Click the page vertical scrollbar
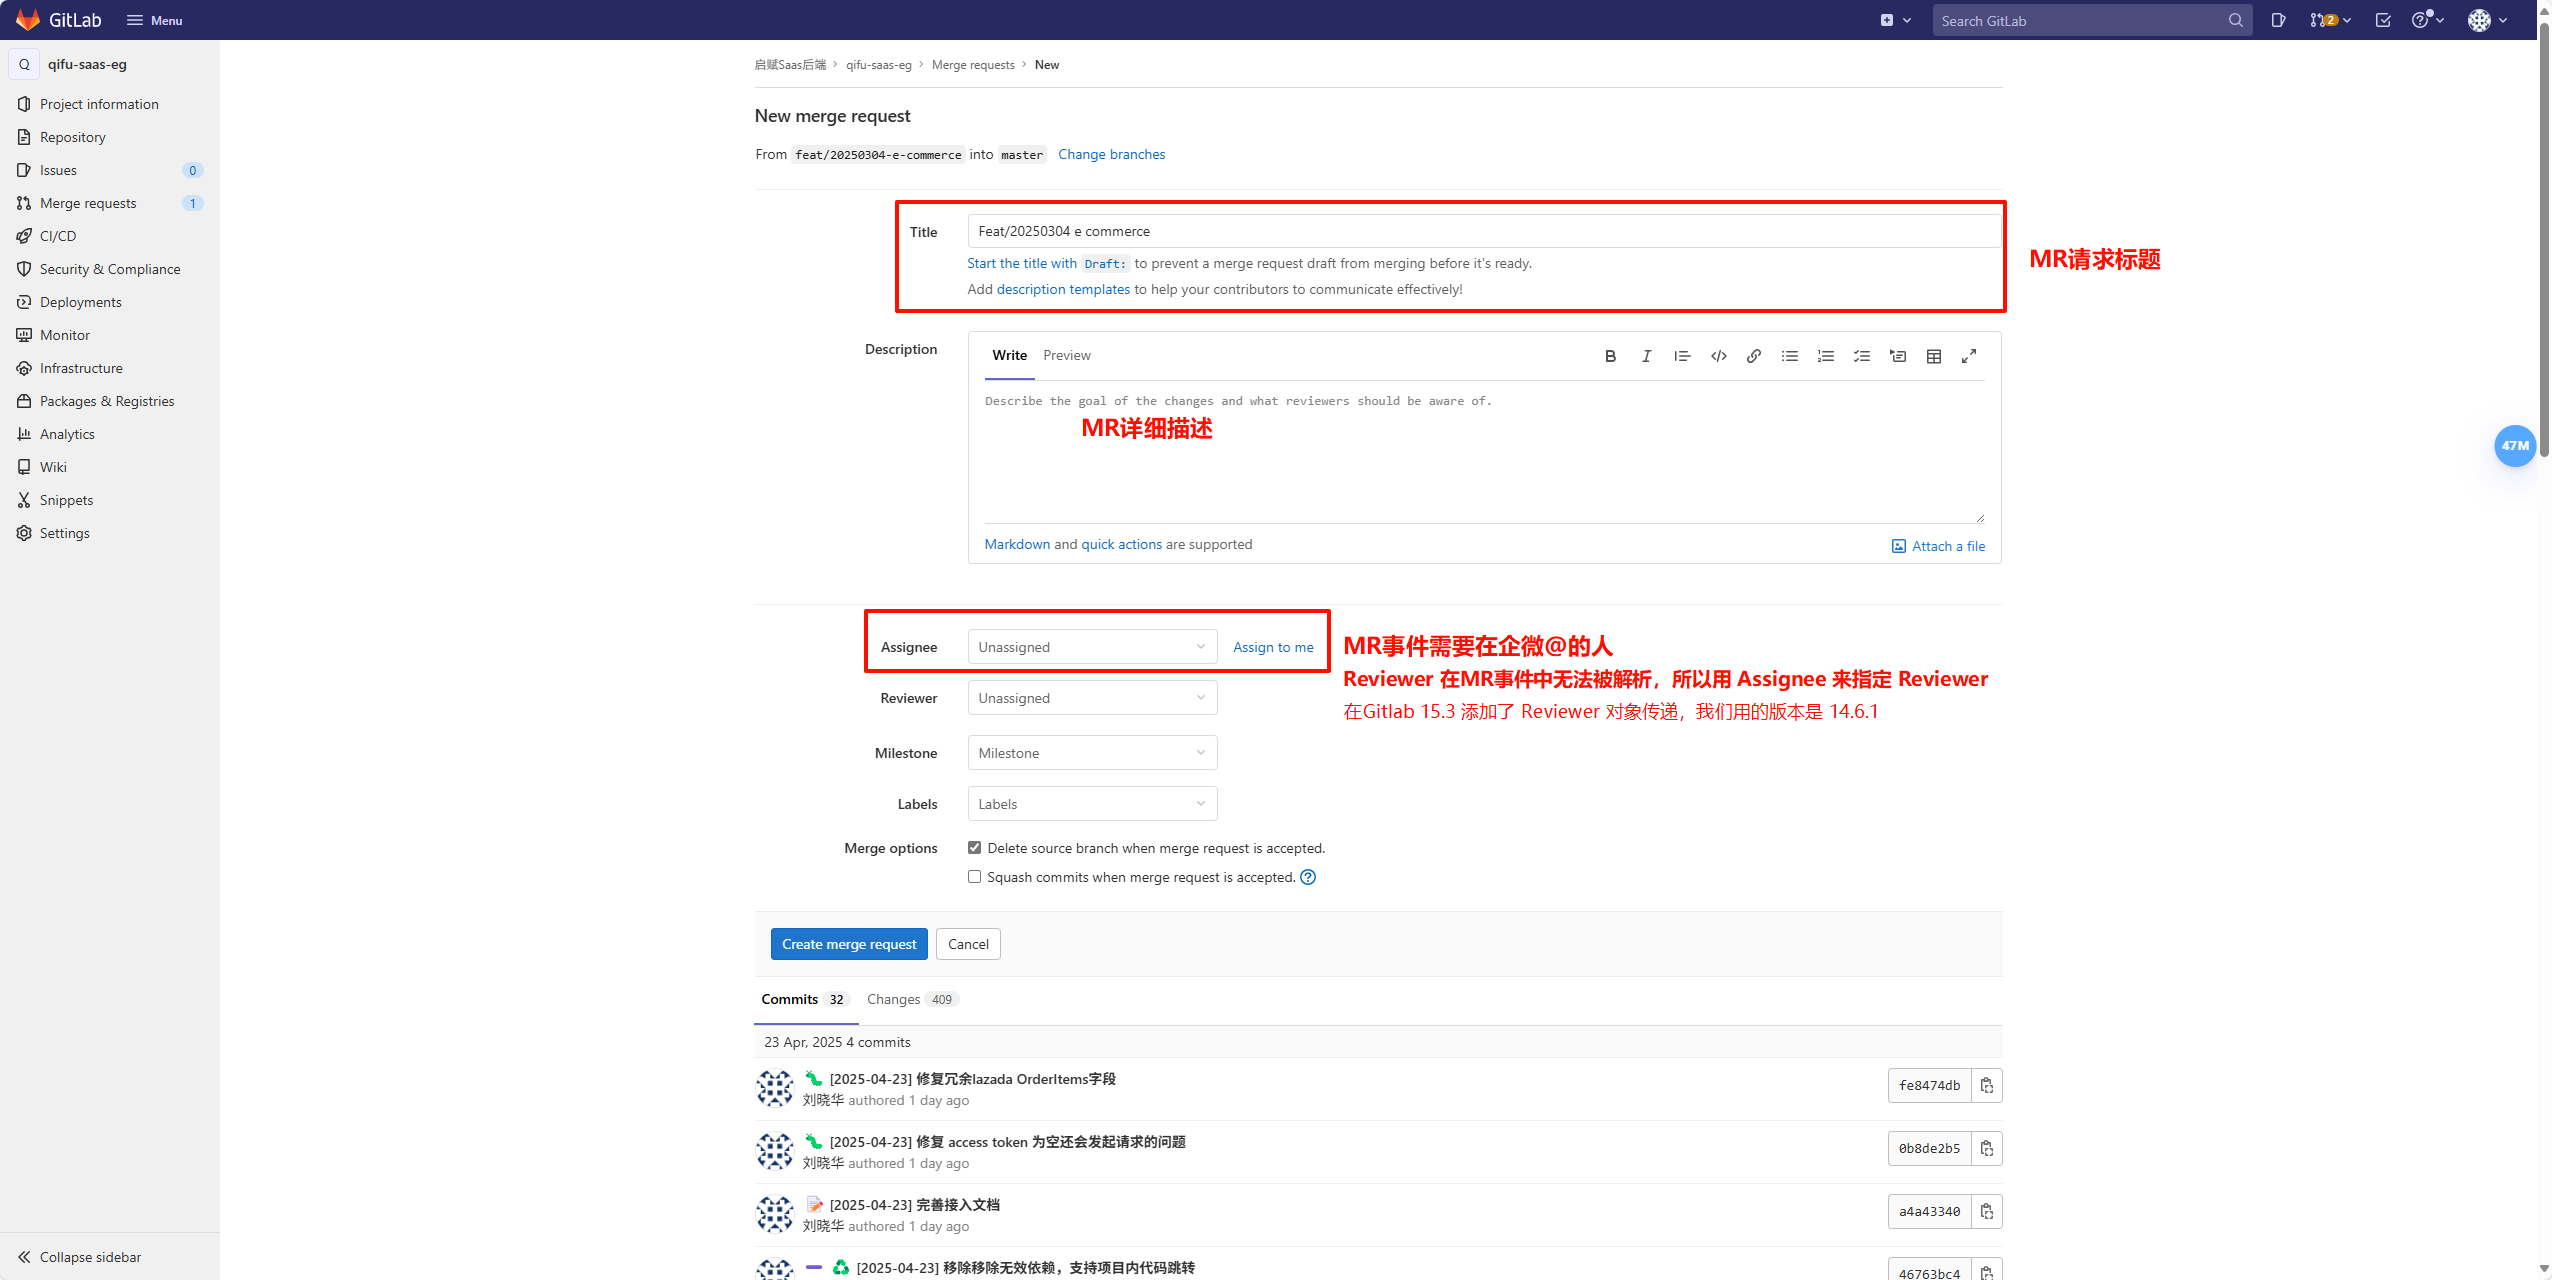Image resolution: width=2552 pixels, height=1280 pixels. (2544, 240)
